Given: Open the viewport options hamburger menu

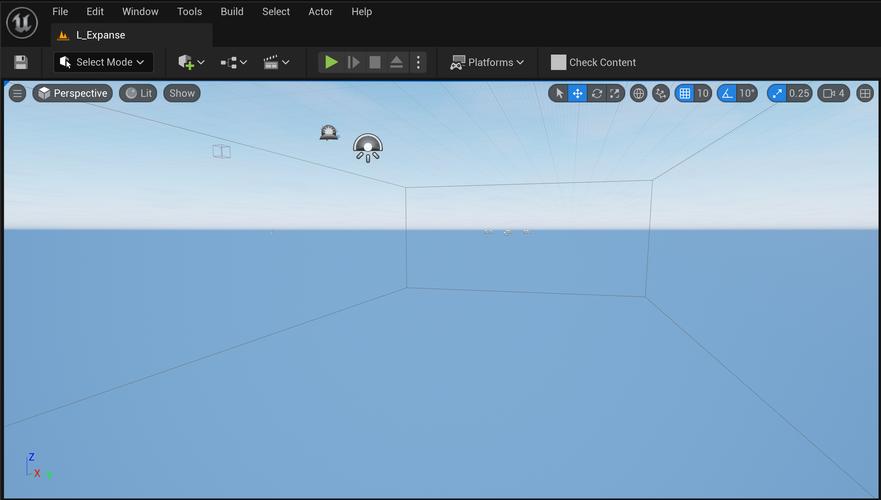Looking at the screenshot, I should 17,93.
